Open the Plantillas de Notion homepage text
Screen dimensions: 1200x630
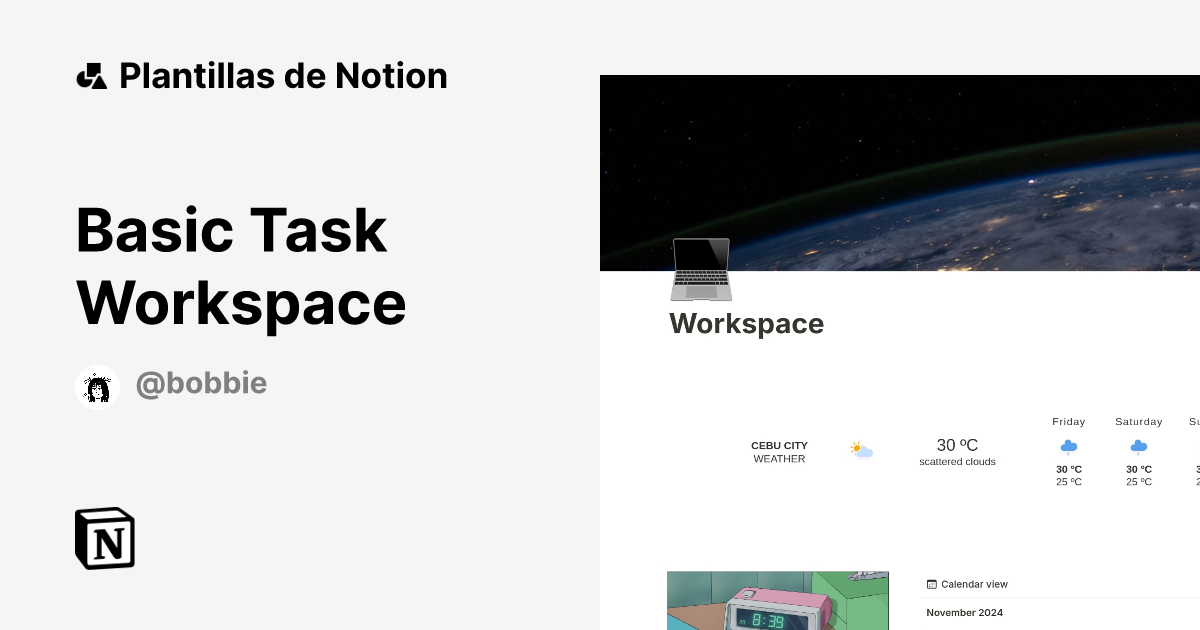point(283,75)
